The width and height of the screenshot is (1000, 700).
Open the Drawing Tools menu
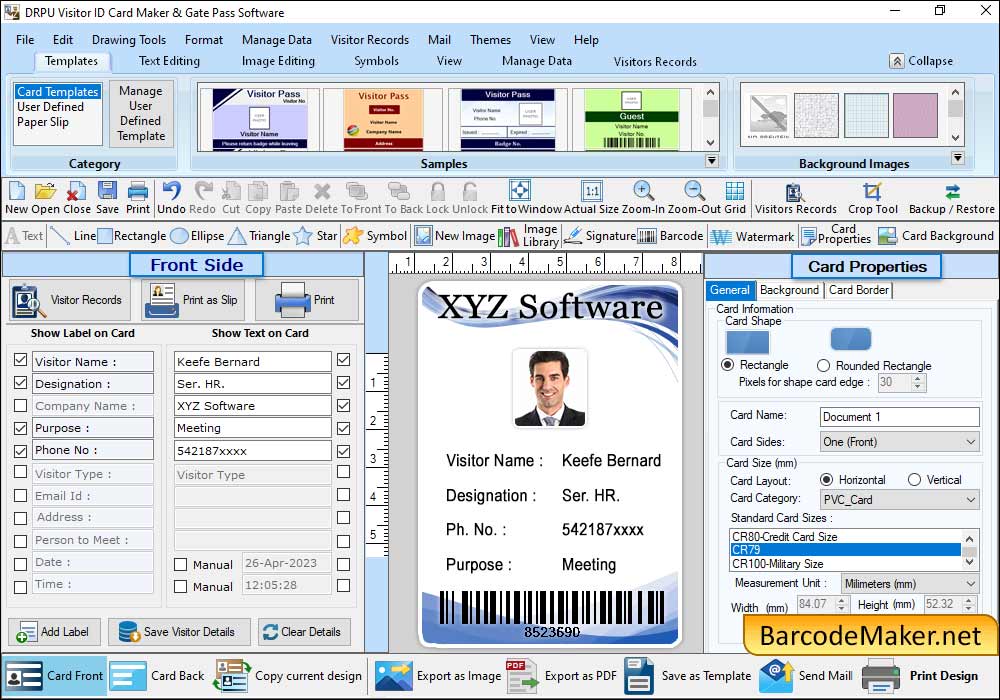[x=129, y=40]
